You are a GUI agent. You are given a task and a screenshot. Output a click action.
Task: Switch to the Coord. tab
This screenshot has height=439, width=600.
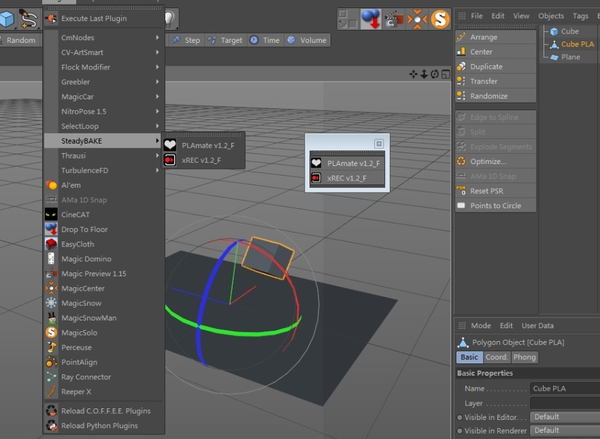[496, 357]
